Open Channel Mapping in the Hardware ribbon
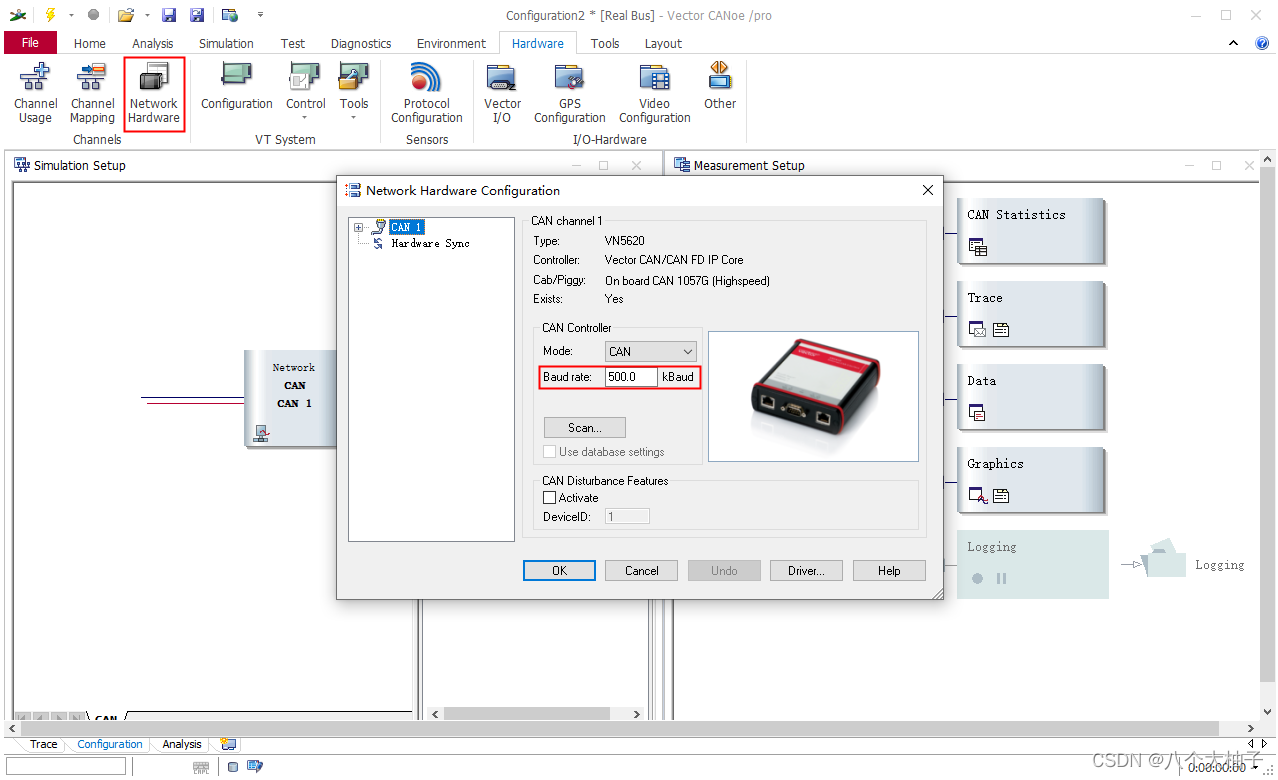Image resolution: width=1278 pixels, height=780 pixels. pyautogui.click(x=92, y=93)
